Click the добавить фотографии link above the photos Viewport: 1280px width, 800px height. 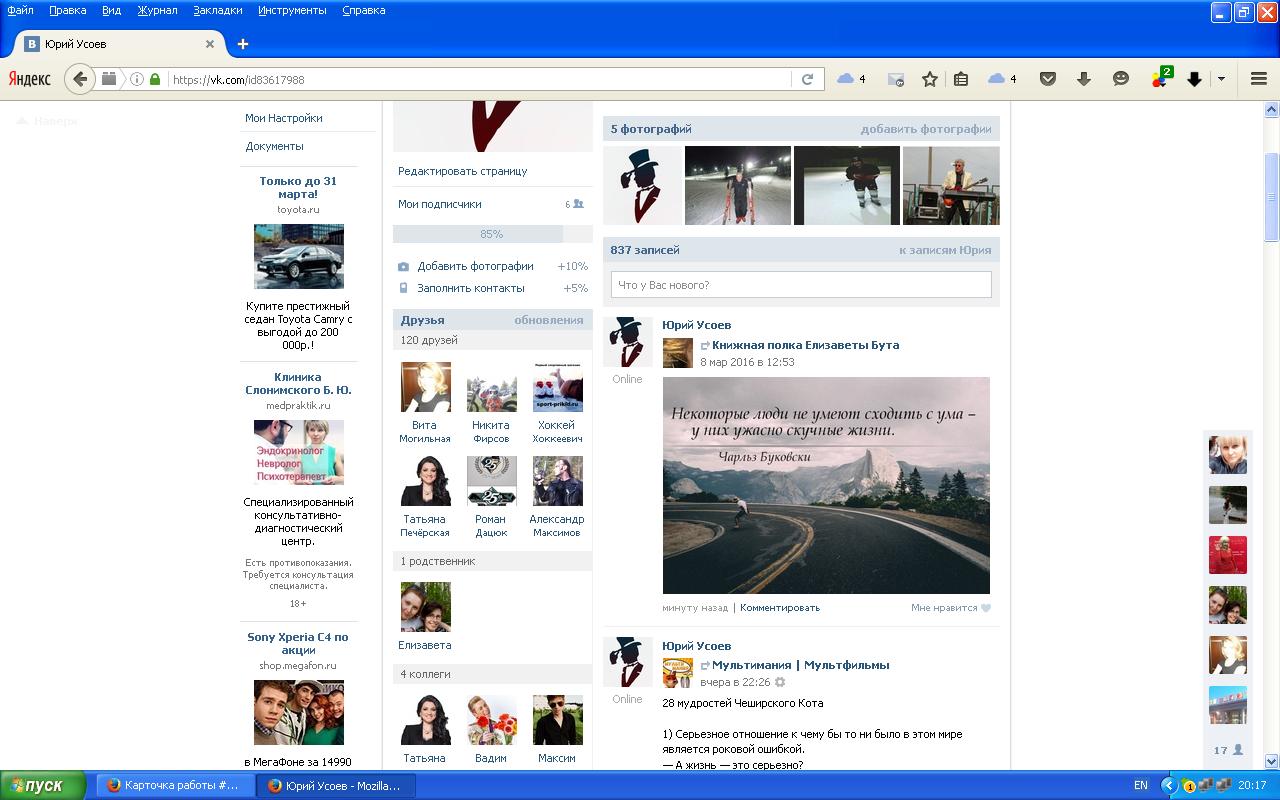tap(926, 129)
